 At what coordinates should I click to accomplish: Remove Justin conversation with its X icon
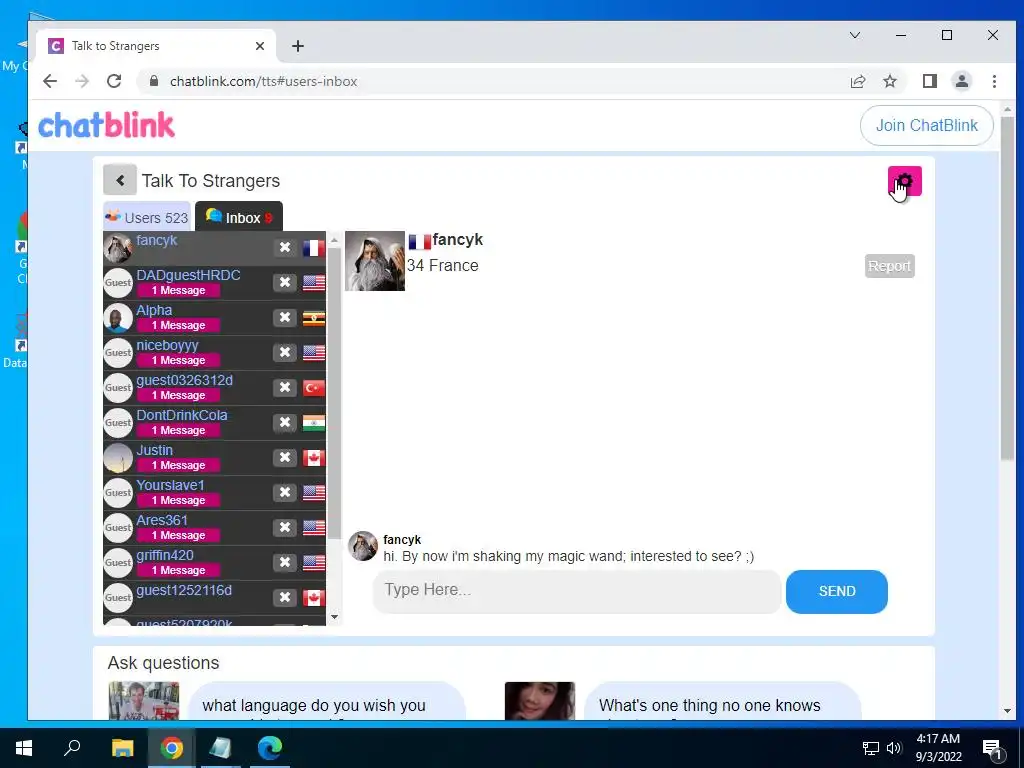click(x=285, y=457)
